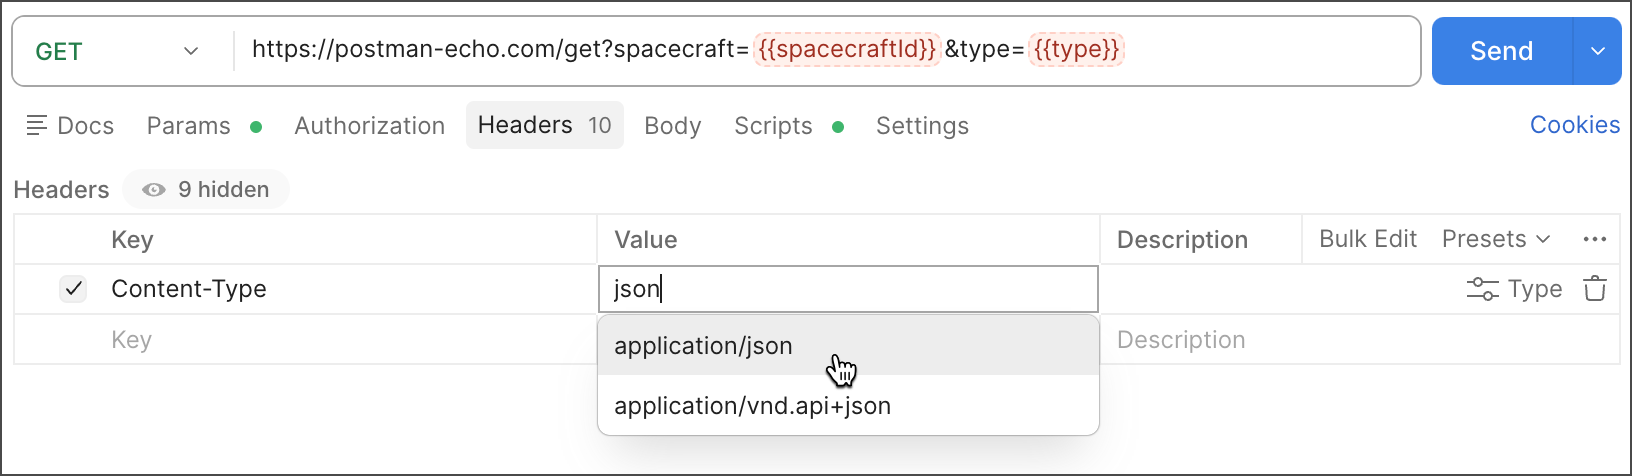This screenshot has height=476, width=1632.
Task: Open the Presets dropdown
Action: [1495, 239]
